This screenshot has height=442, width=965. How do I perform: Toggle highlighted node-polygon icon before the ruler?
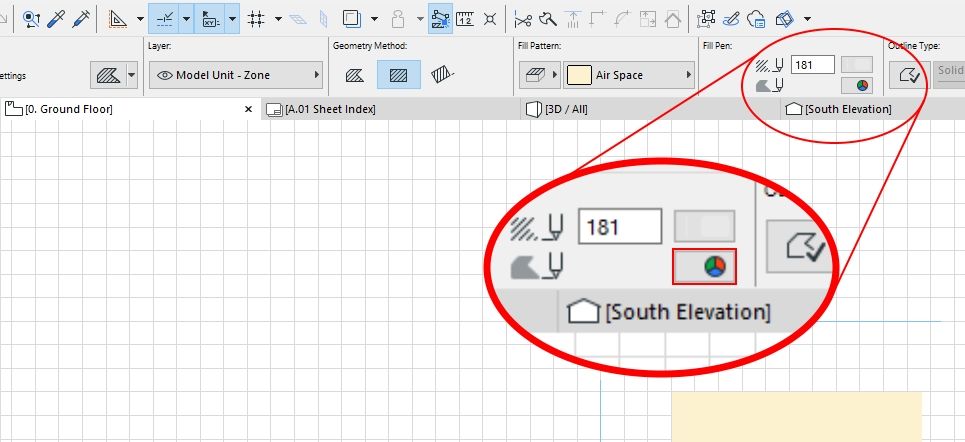point(441,19)
